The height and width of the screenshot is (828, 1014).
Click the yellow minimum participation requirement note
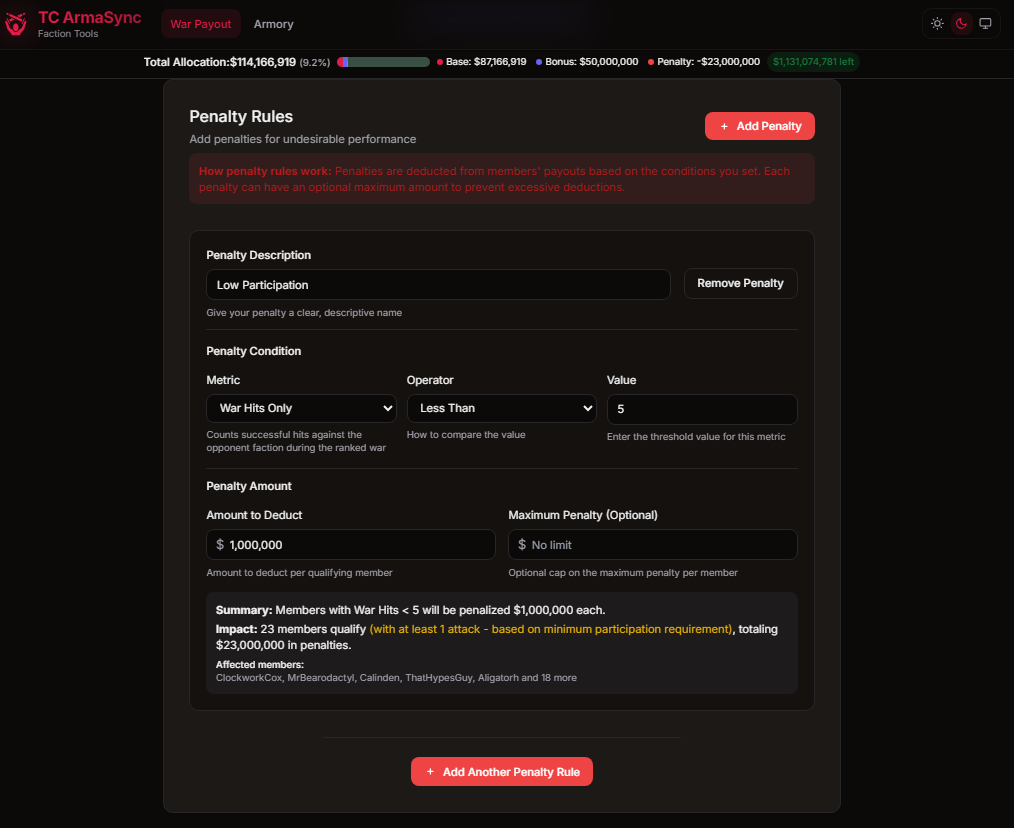550,629
